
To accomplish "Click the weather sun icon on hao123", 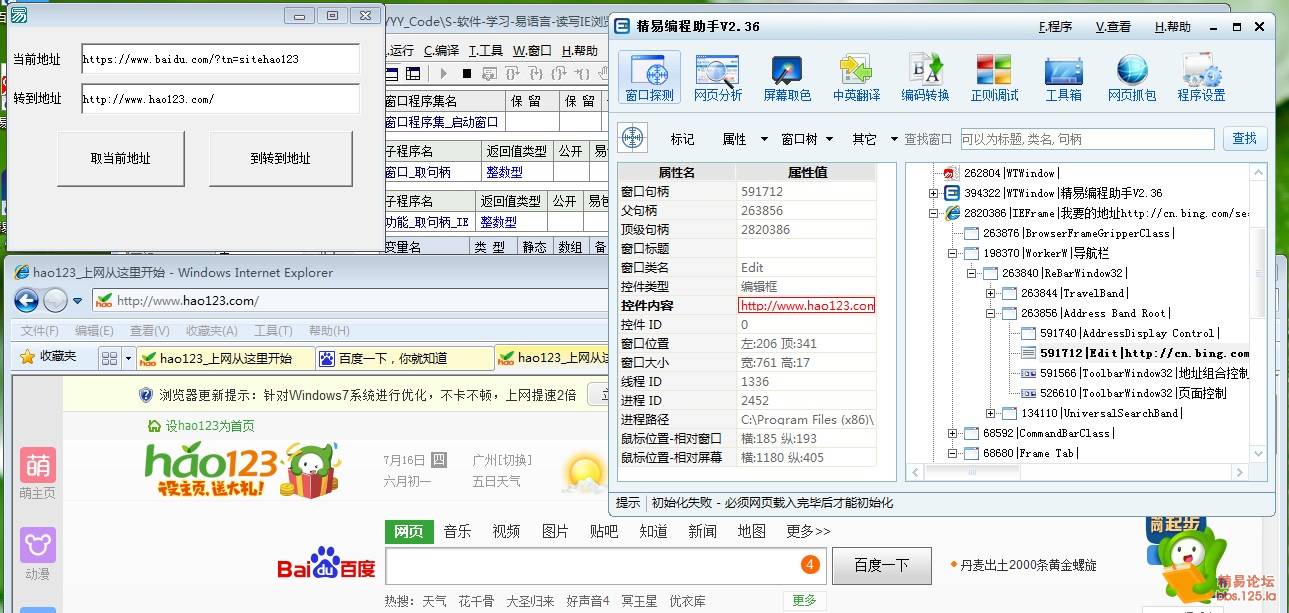I will (x=582, y=471).
